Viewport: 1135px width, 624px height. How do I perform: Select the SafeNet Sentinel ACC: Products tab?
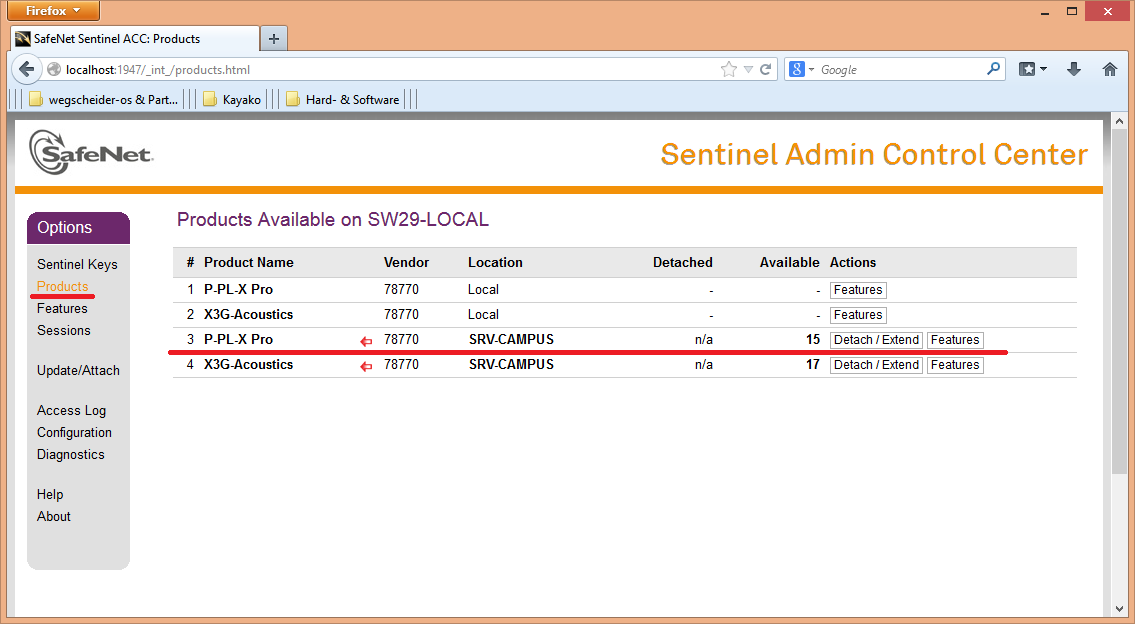click(135, 39)
